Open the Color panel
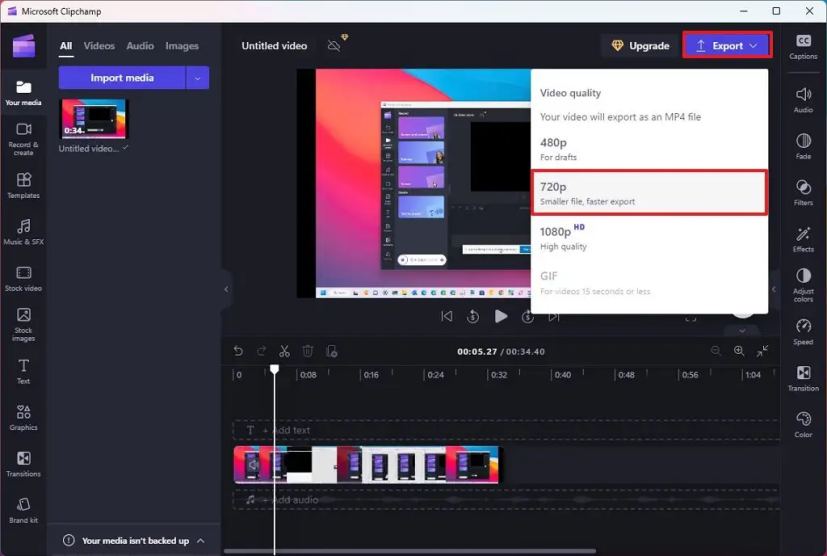 coord(803,425)
